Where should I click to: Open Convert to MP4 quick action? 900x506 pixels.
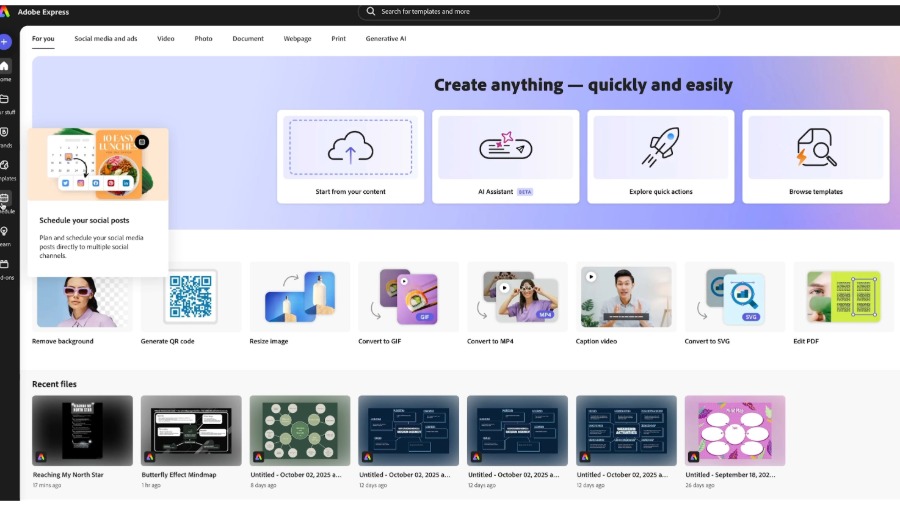pyautogui.click(x=517, y=304)
